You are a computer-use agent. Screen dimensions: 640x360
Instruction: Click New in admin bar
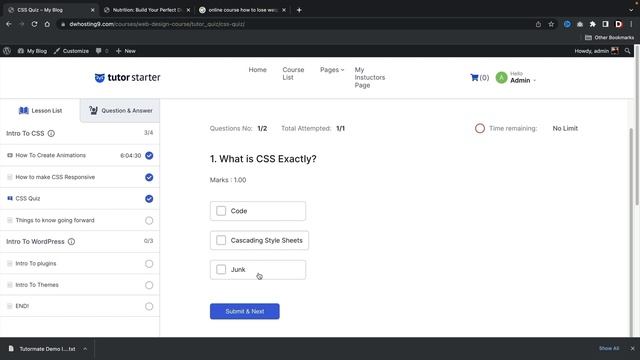(x=126, y=51)
